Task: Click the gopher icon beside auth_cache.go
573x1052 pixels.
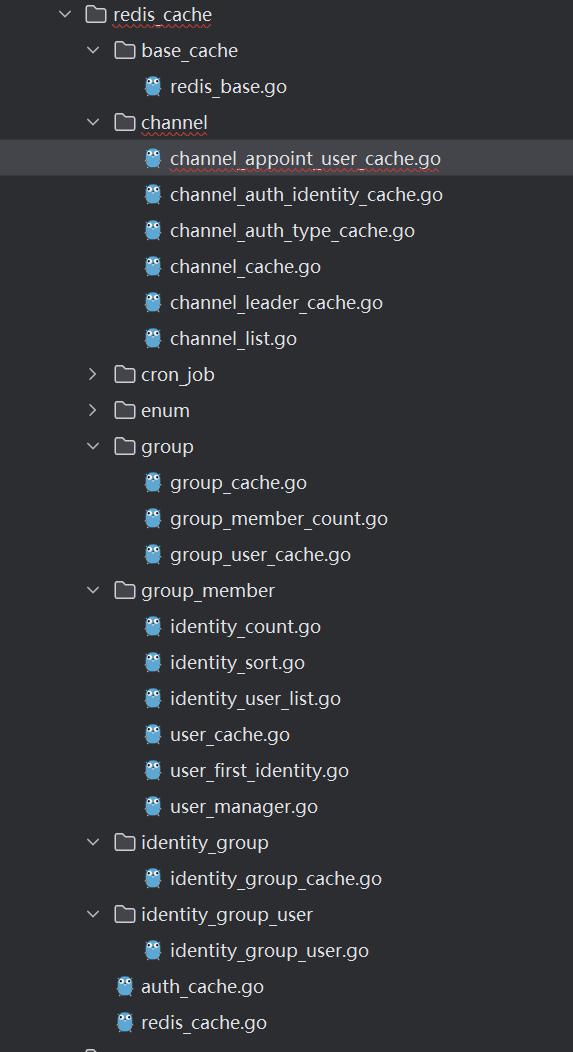Action: pyautogui.click(x=125, y=986)
